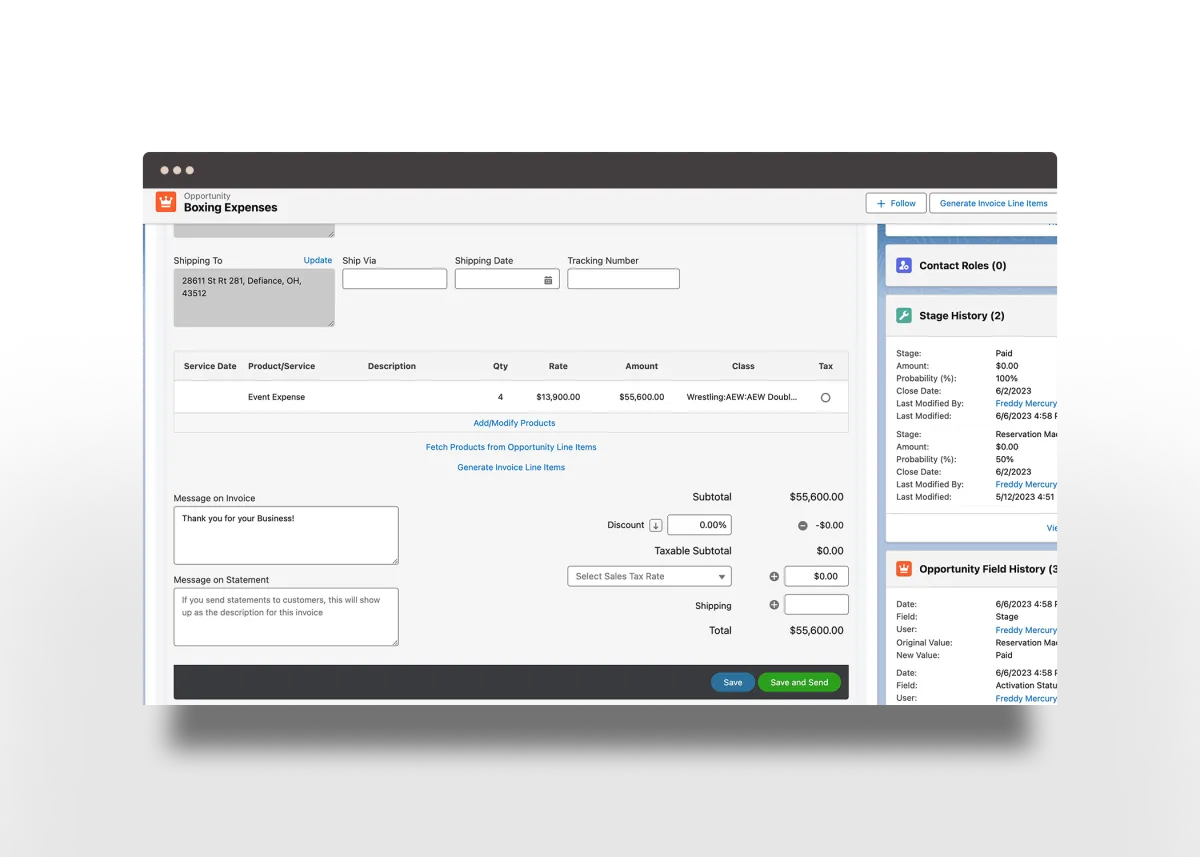Image resolution: width=1200 pixels, height=857 pixels.
Task: Click the Event Expense product cell
Action: [276, 397]
